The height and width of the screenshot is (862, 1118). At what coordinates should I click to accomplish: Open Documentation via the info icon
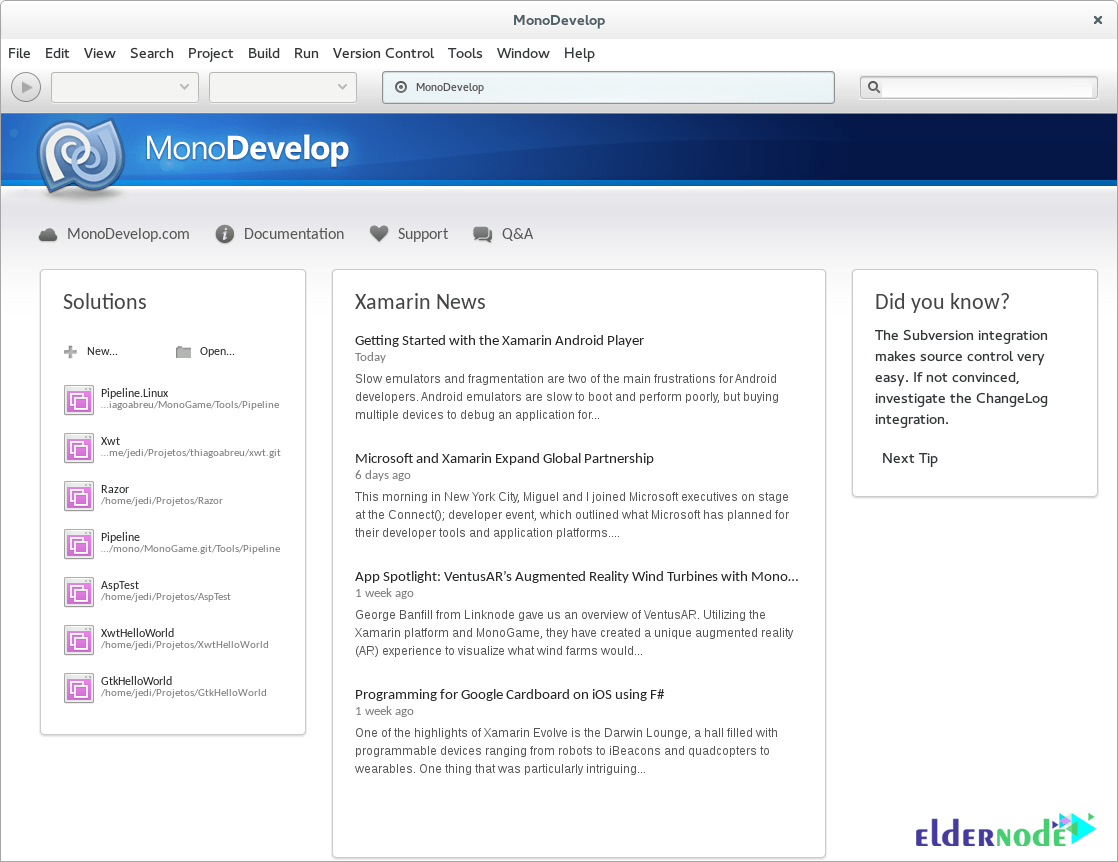coord(224,233)
